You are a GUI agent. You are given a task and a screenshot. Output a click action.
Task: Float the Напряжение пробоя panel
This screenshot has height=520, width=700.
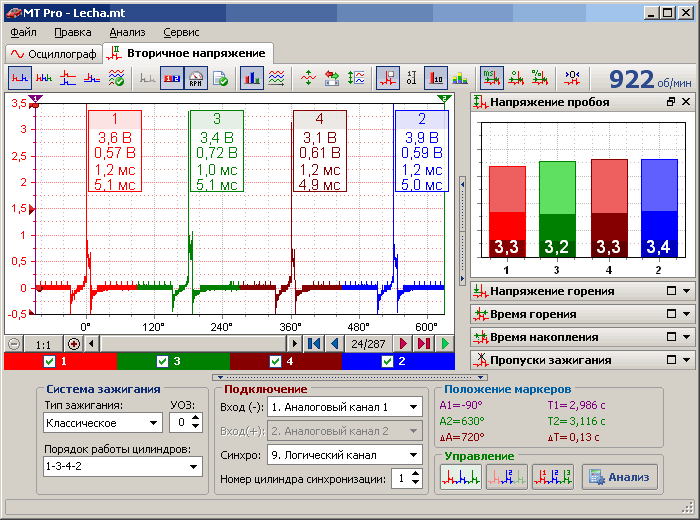[x=671, y=102]
